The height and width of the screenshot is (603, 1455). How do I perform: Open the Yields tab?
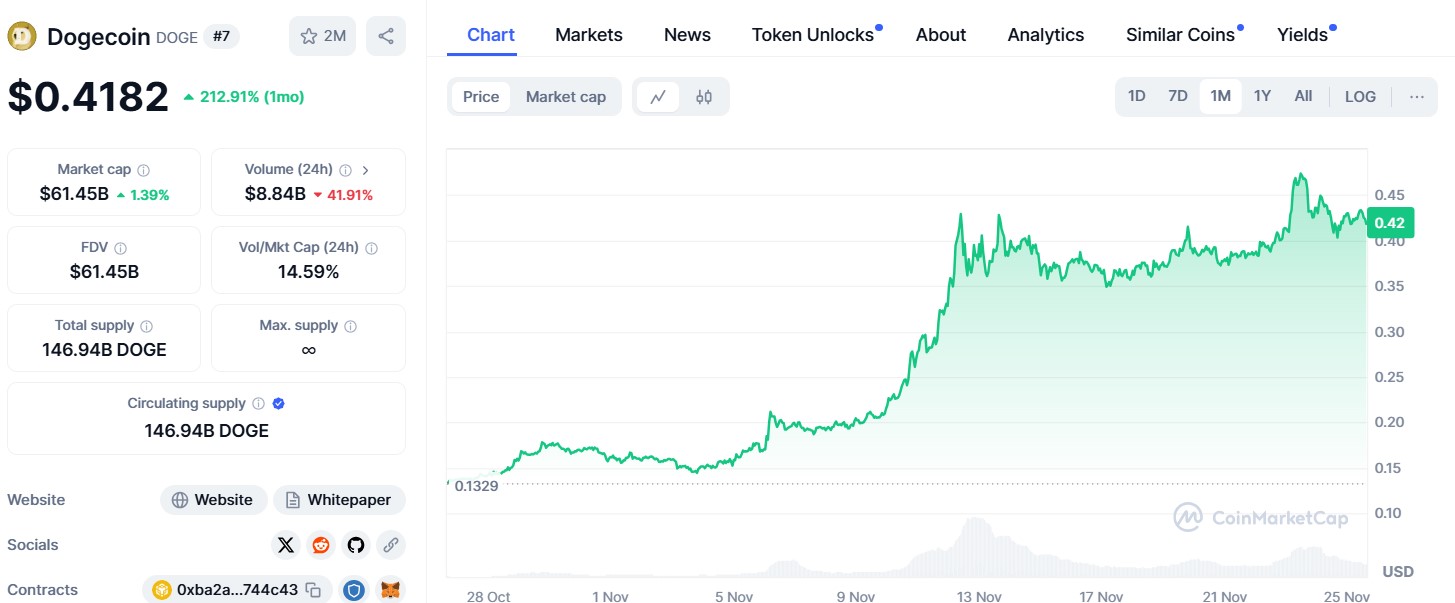point(1305,35)
